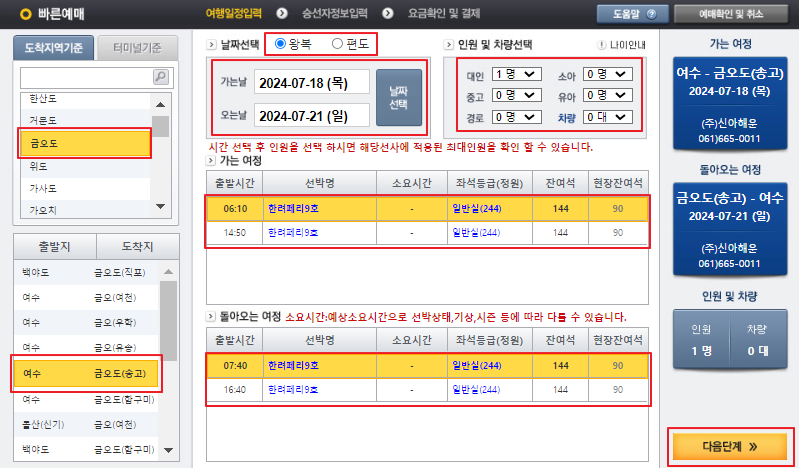
Task: Click 출발지 column header in route list
Action: [x=55, y=247]
